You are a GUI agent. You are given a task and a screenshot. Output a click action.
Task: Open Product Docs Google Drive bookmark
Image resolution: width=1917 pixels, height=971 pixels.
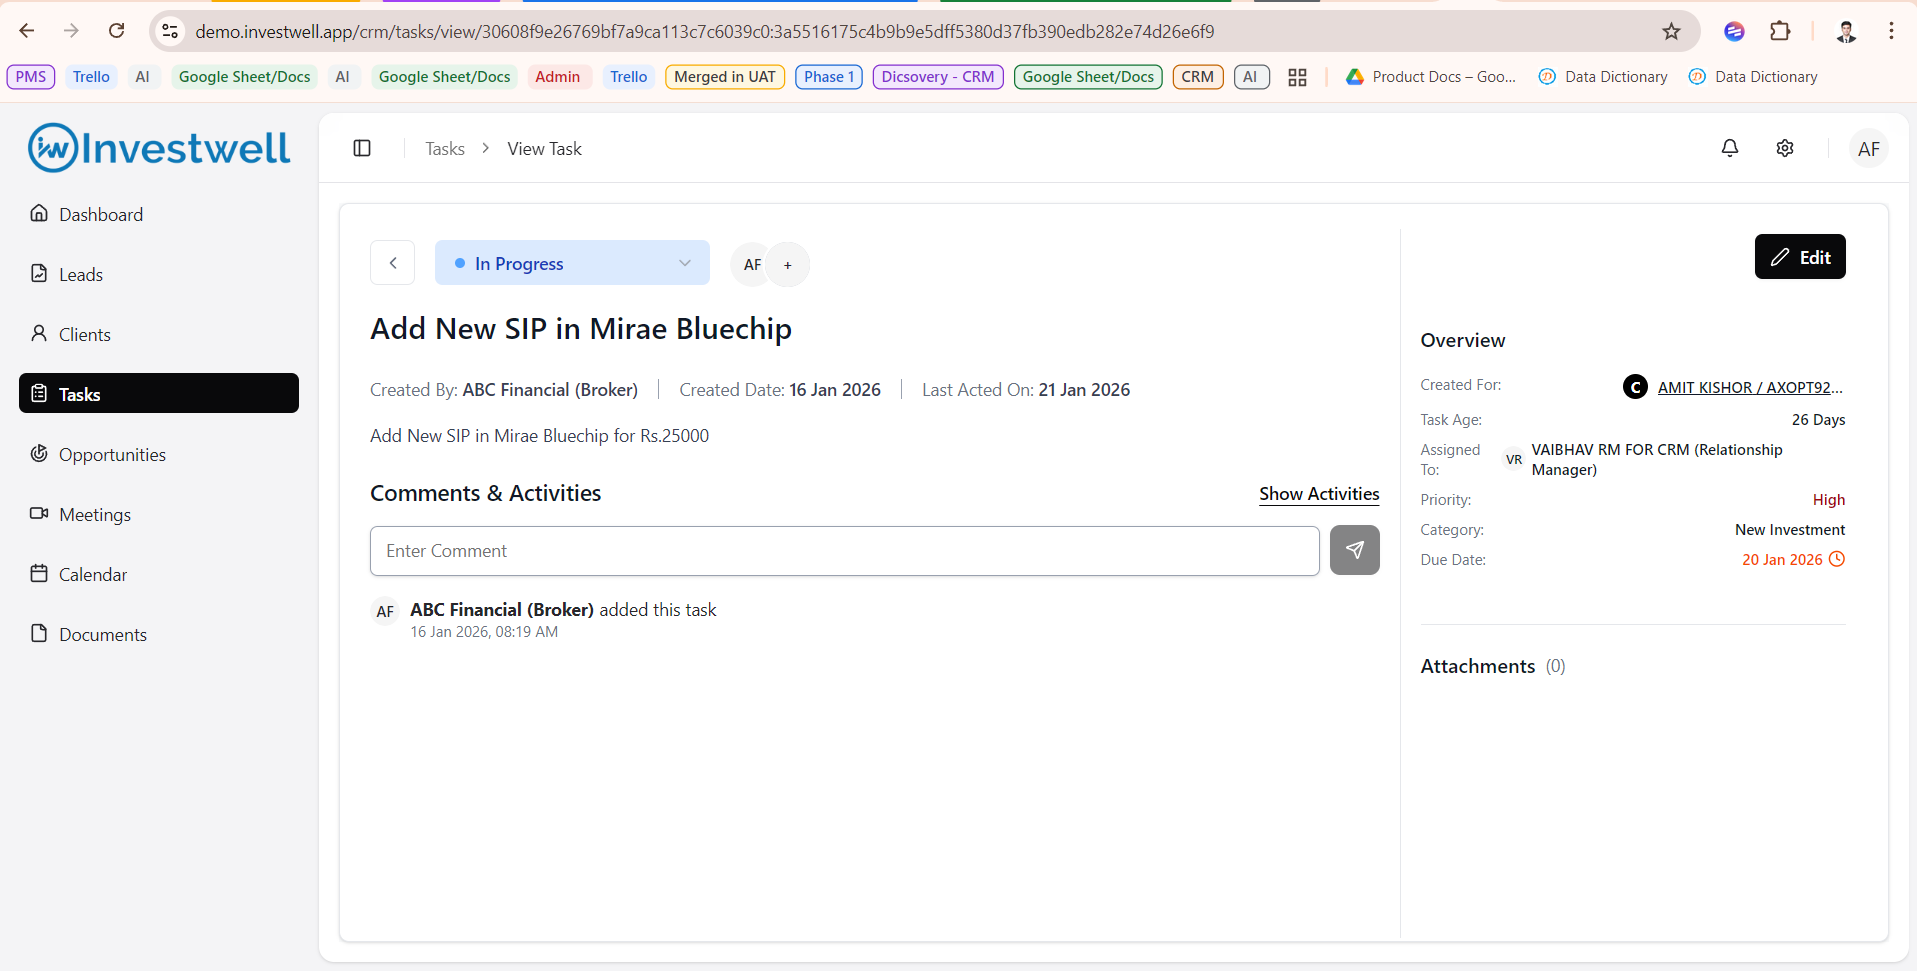pos(1431,77)
